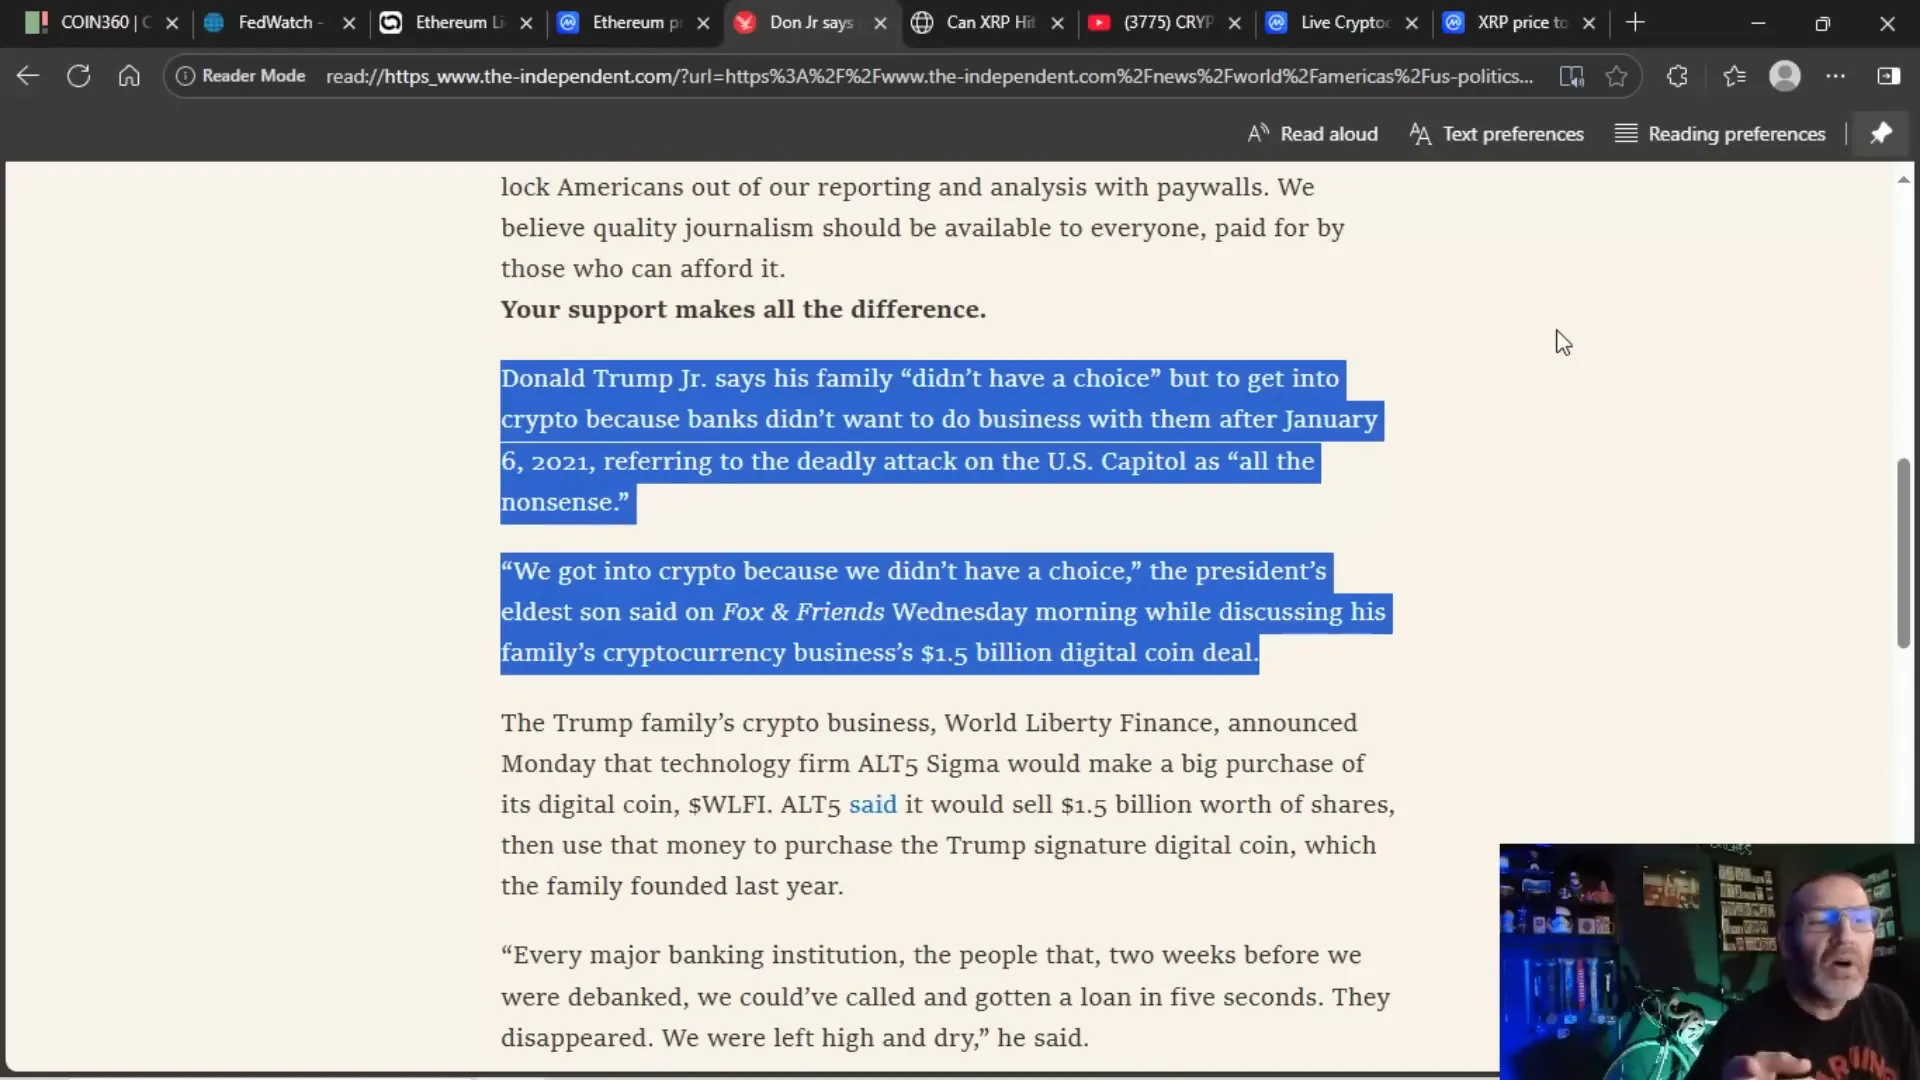Close the Can XRP Hit tab
Screen dimensions: 1920x1080
point(1057,23)
